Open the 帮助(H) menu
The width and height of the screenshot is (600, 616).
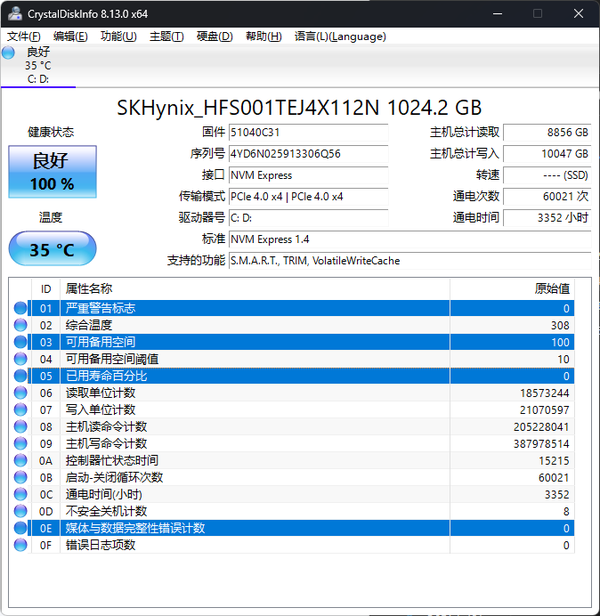coord(264,37)
